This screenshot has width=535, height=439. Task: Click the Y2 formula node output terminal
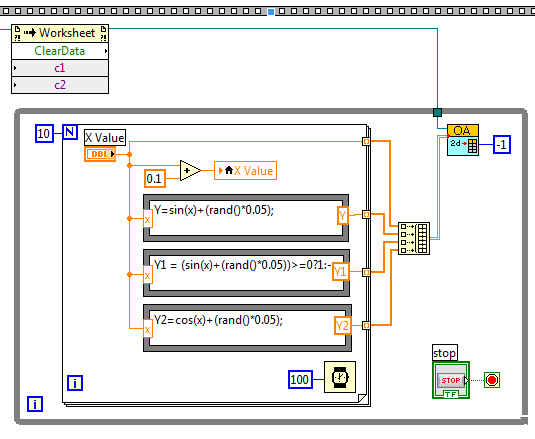(x=343, y=325)
